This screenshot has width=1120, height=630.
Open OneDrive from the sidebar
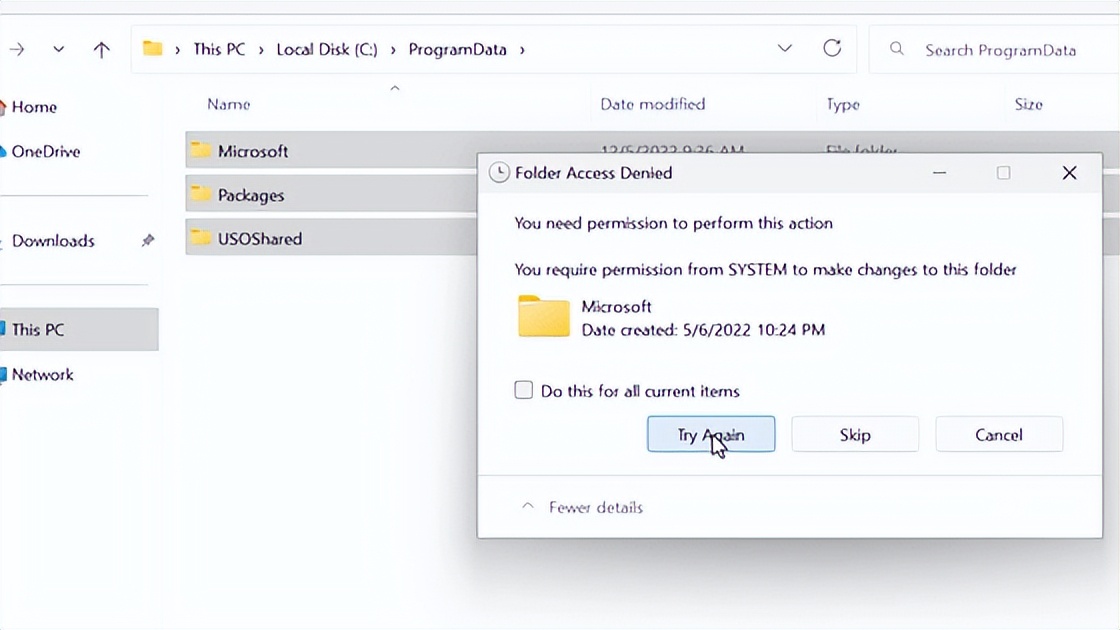click(x=44, y=151)
